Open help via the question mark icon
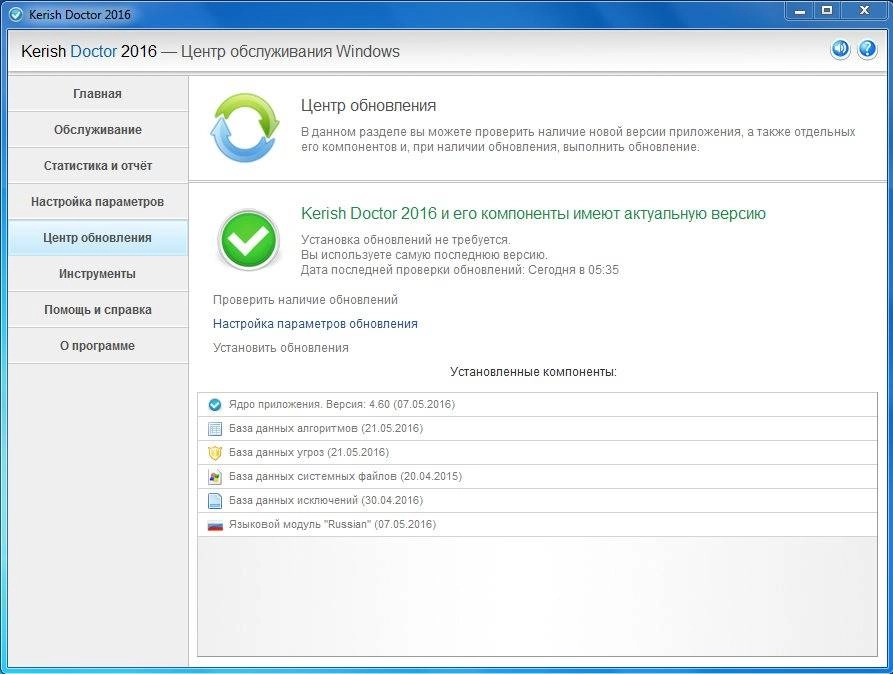893x674 pixels. 867,50
